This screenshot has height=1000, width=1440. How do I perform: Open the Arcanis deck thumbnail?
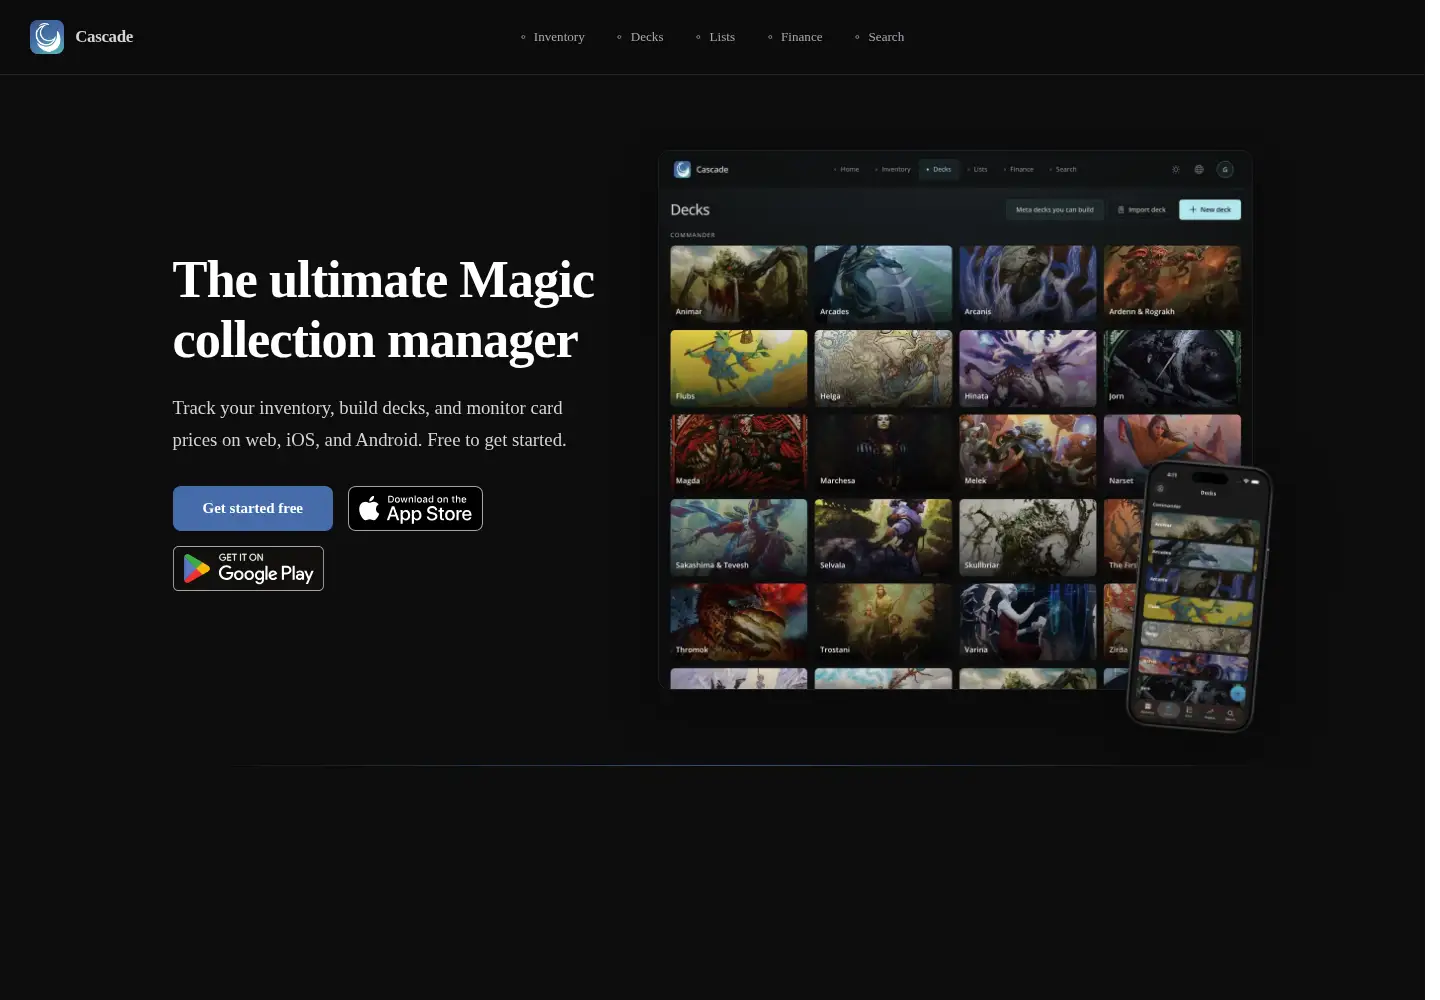pyautogui.click(x=1028, y=284)
